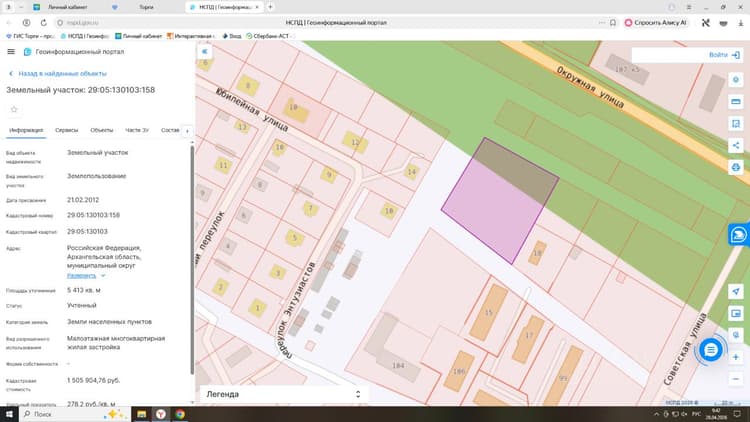Click the layers icon above zoom-in button
Viewport: 750px width, 422px height.
(736, 335)
